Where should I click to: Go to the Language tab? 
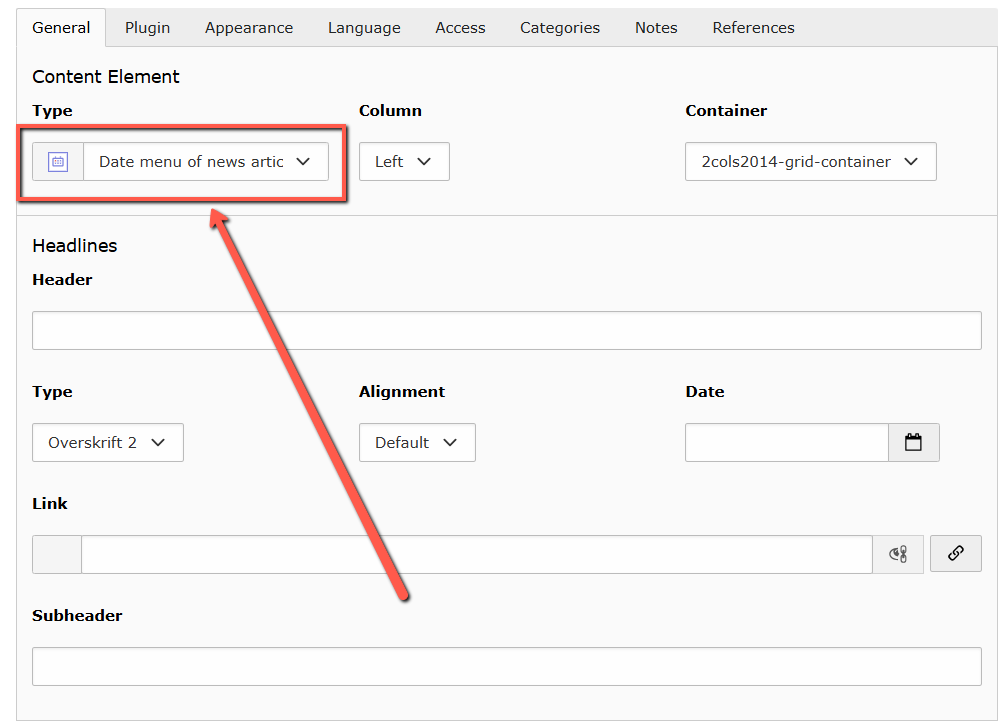click(364, 28)
